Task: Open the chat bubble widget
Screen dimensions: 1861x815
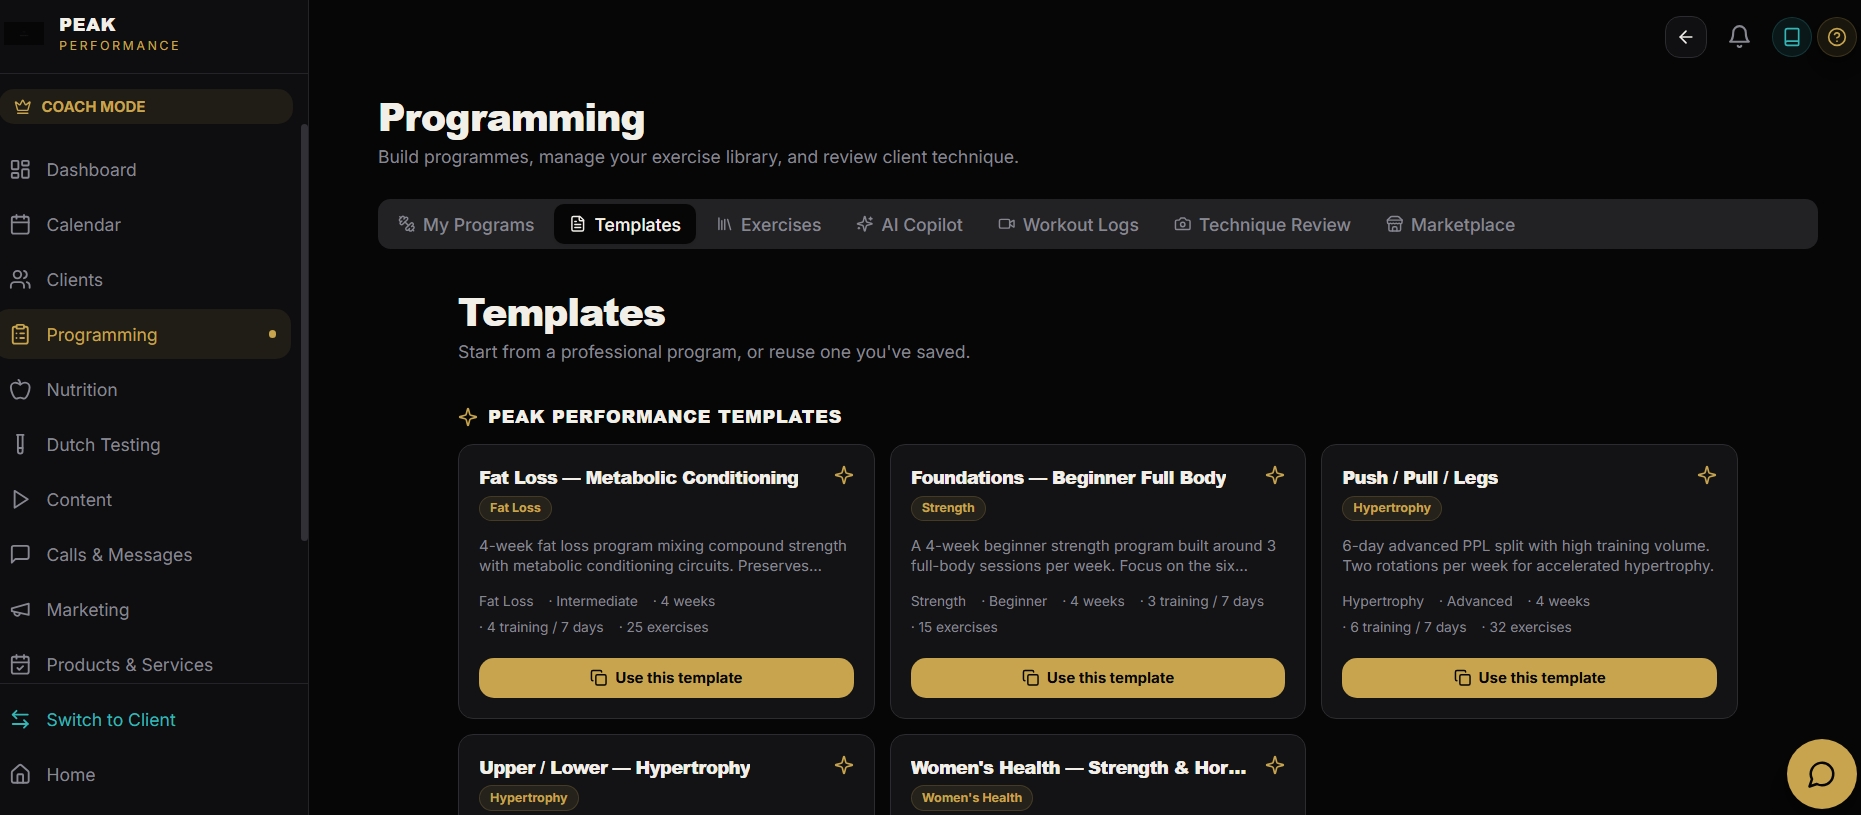Action: click(x=1821, y=774)
